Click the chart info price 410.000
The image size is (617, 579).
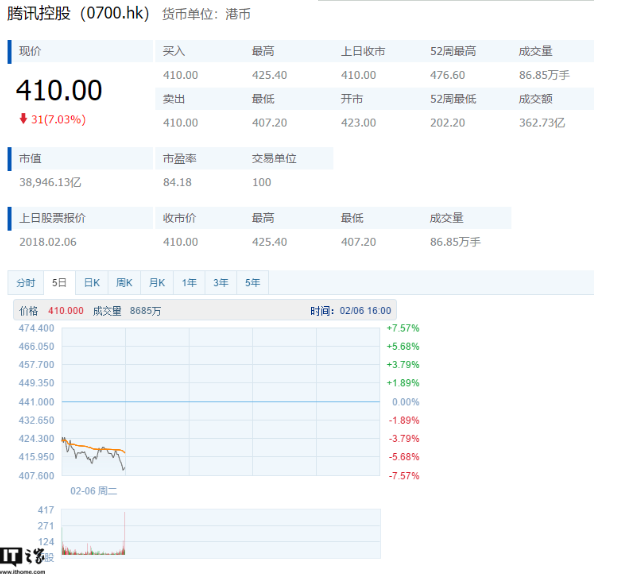tap(66, 311)
